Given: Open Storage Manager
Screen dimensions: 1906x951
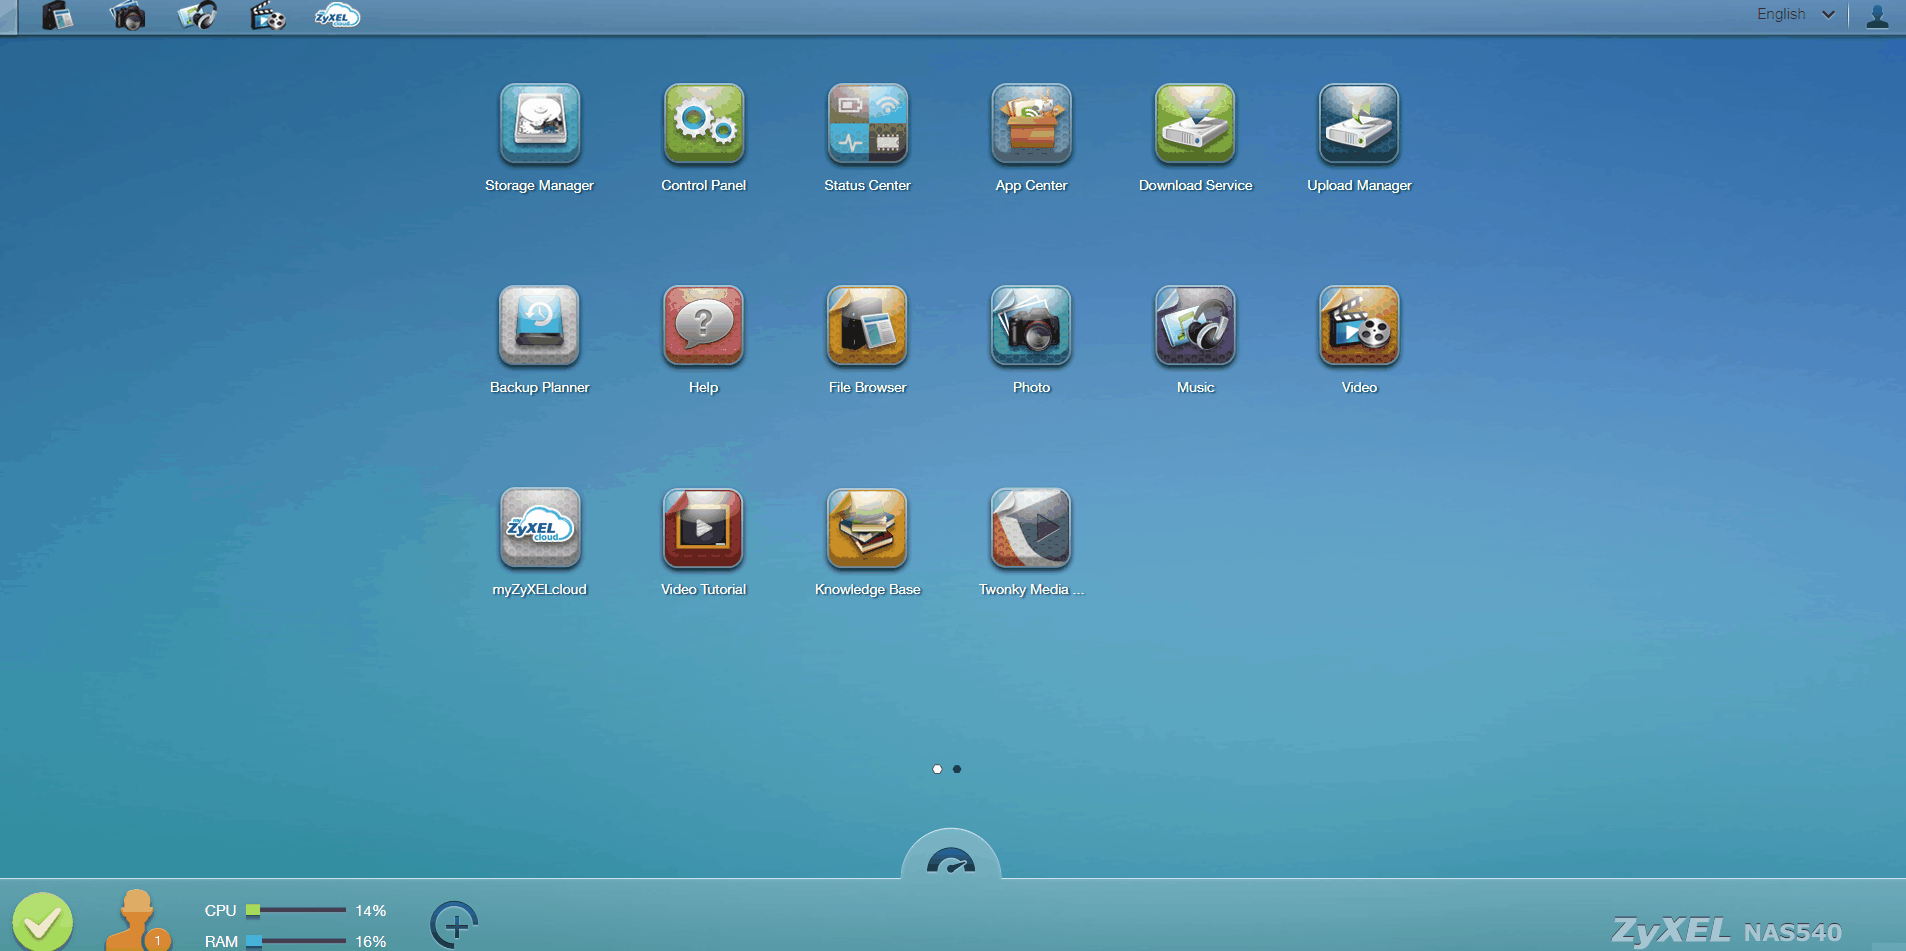Looking at the screenshot, I should pos(539,123).
